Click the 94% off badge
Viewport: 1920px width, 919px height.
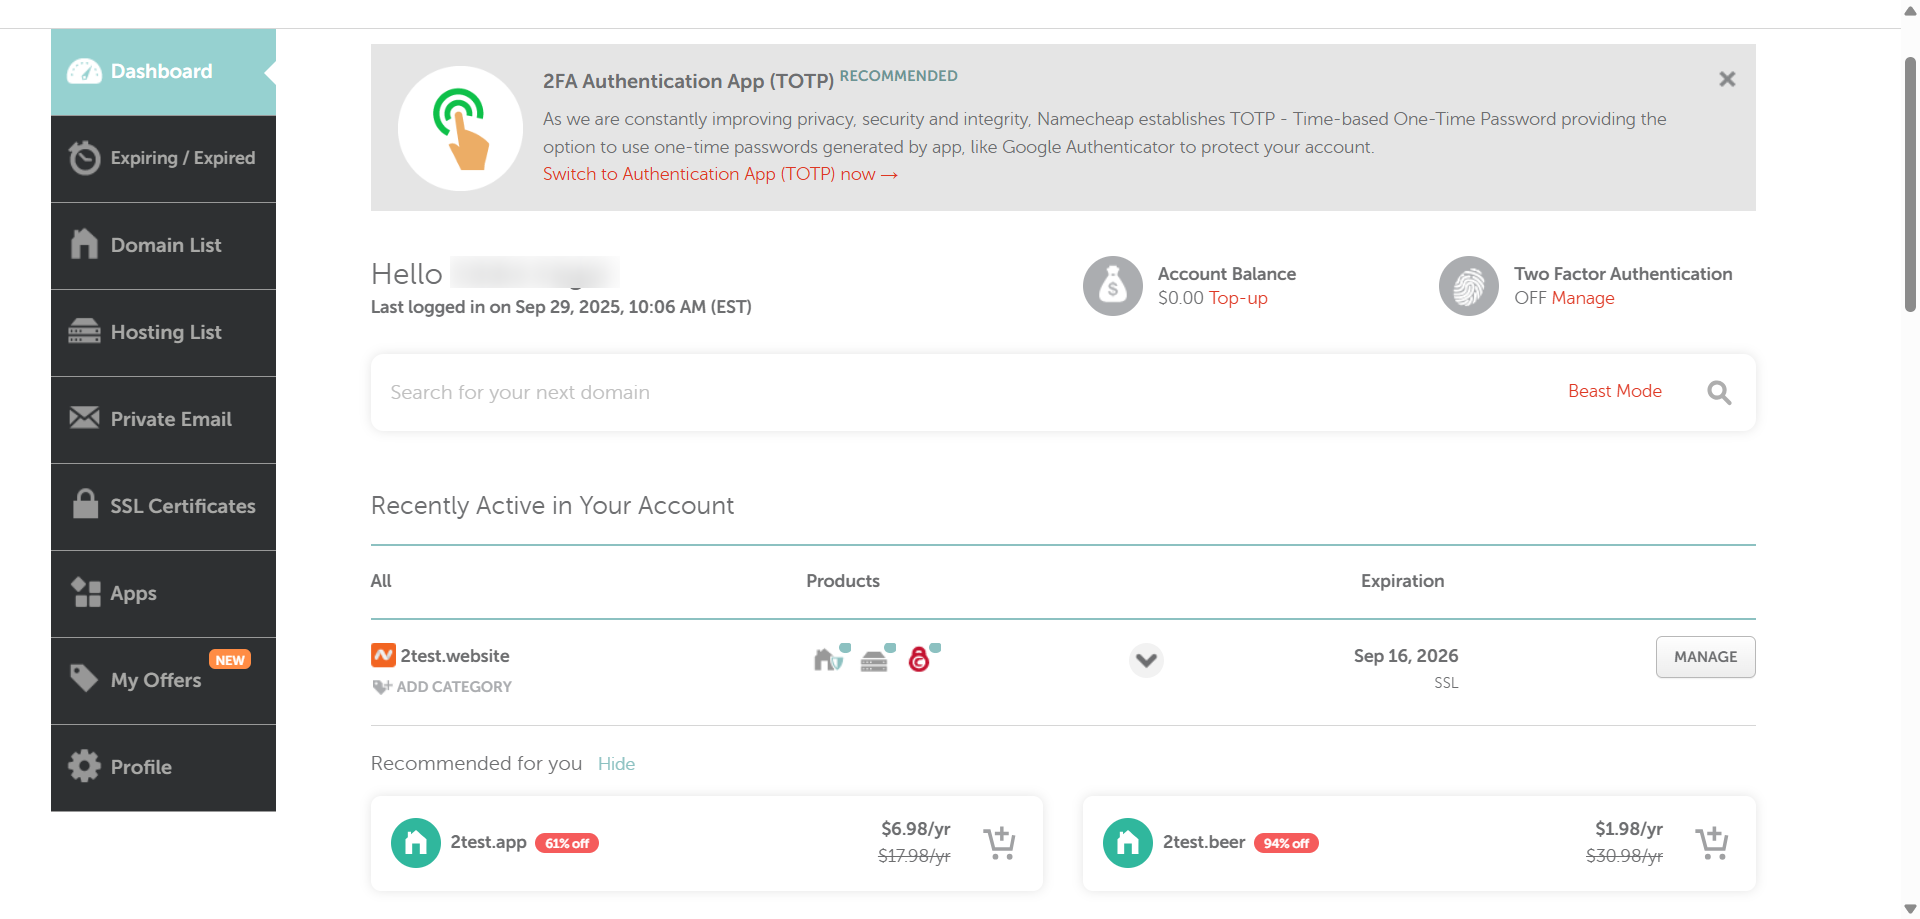(1286, 843)
